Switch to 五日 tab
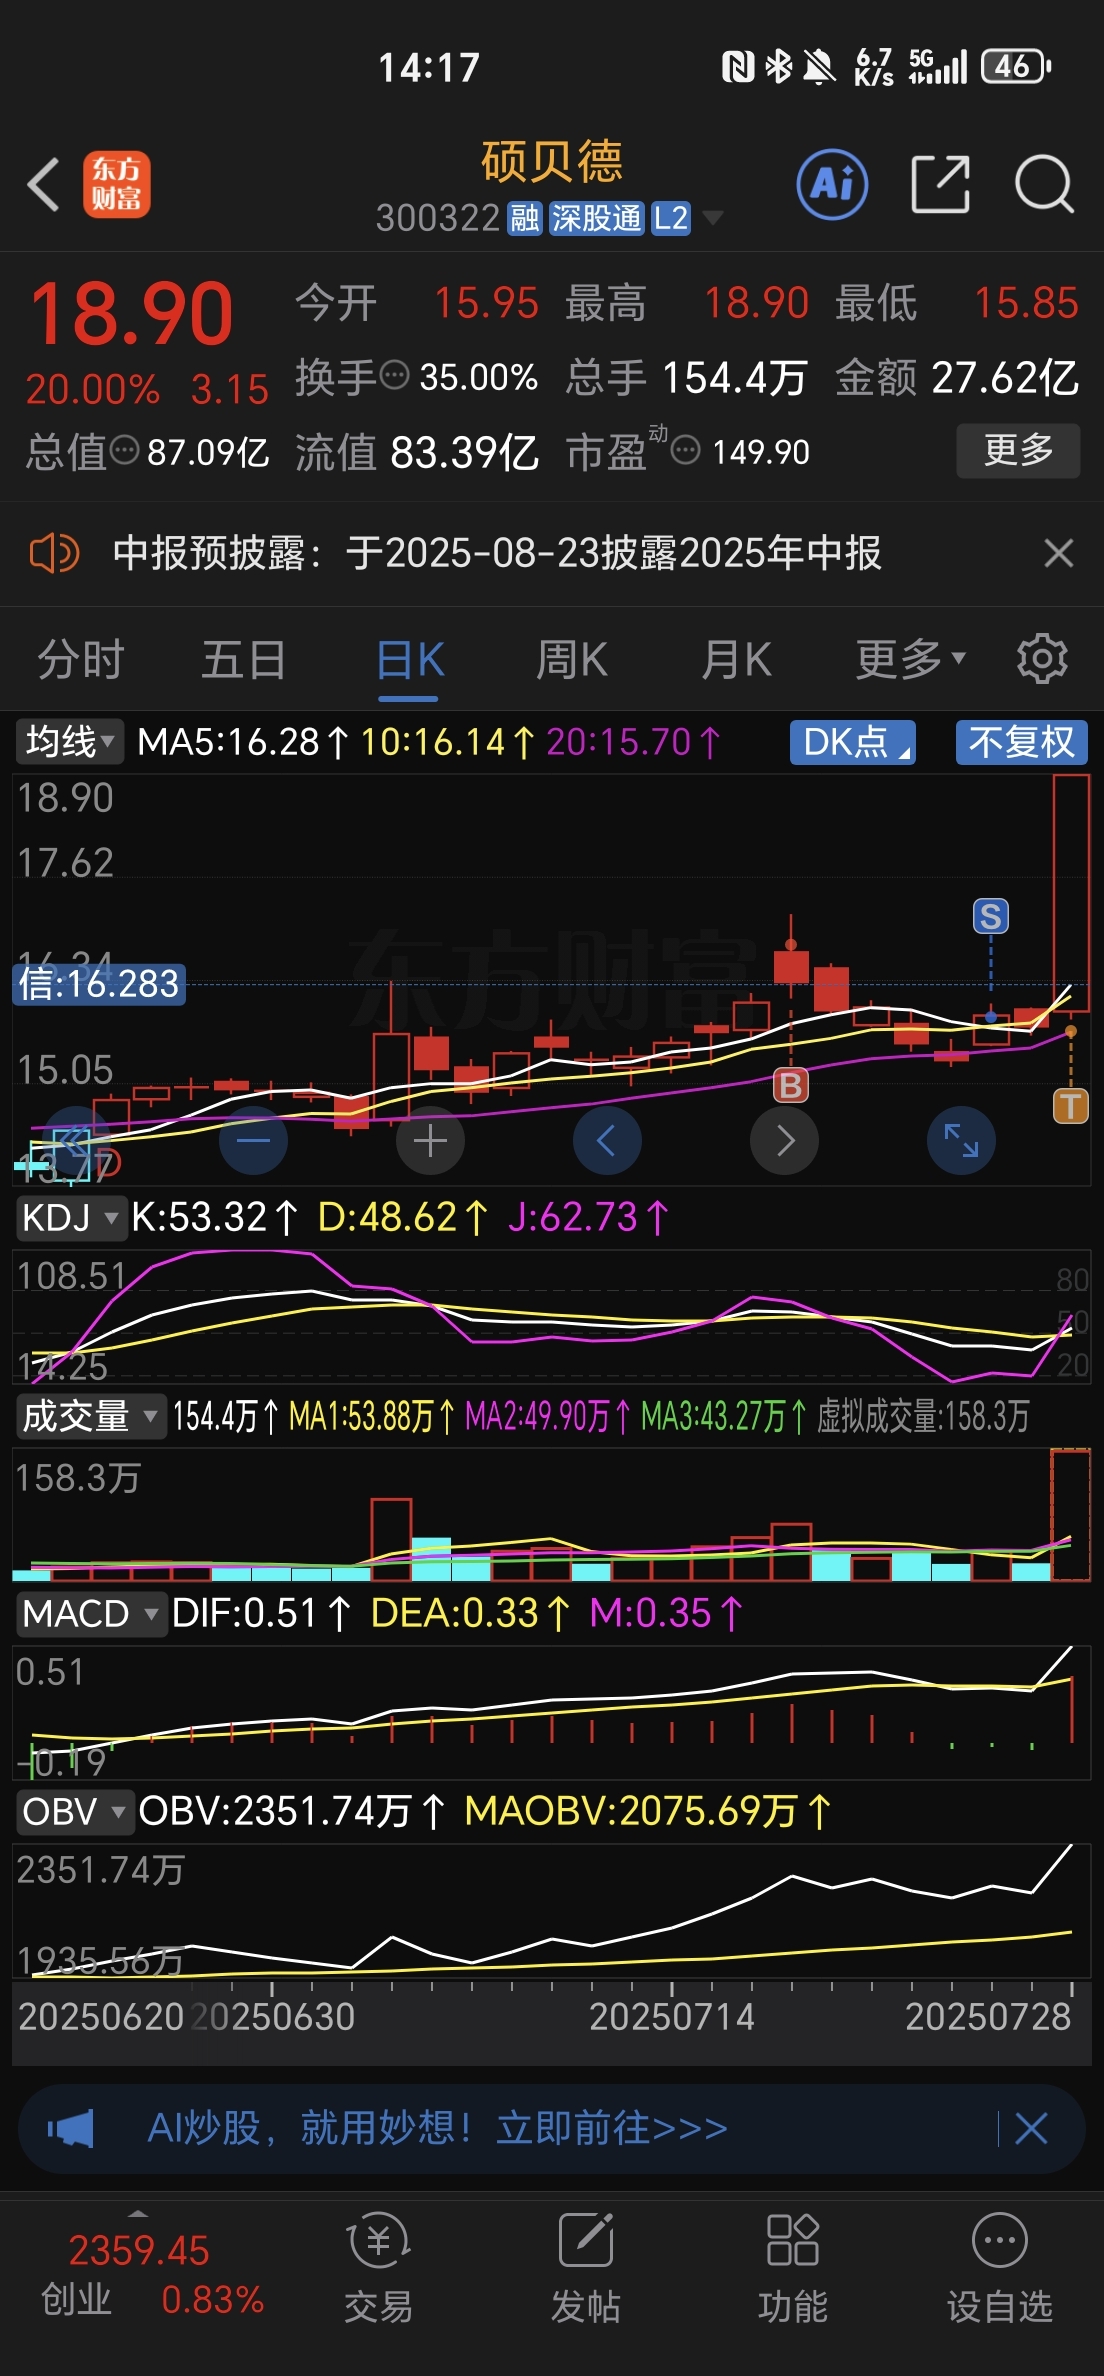Screen dimensions: 1104x2376 pos(244,660)
